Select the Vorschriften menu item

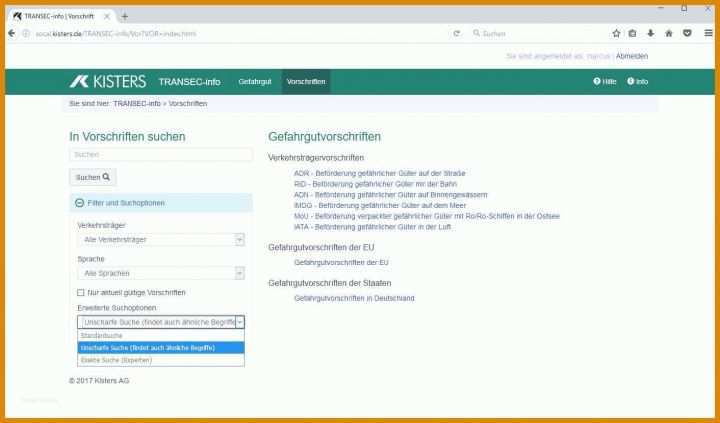click(306, 82)
